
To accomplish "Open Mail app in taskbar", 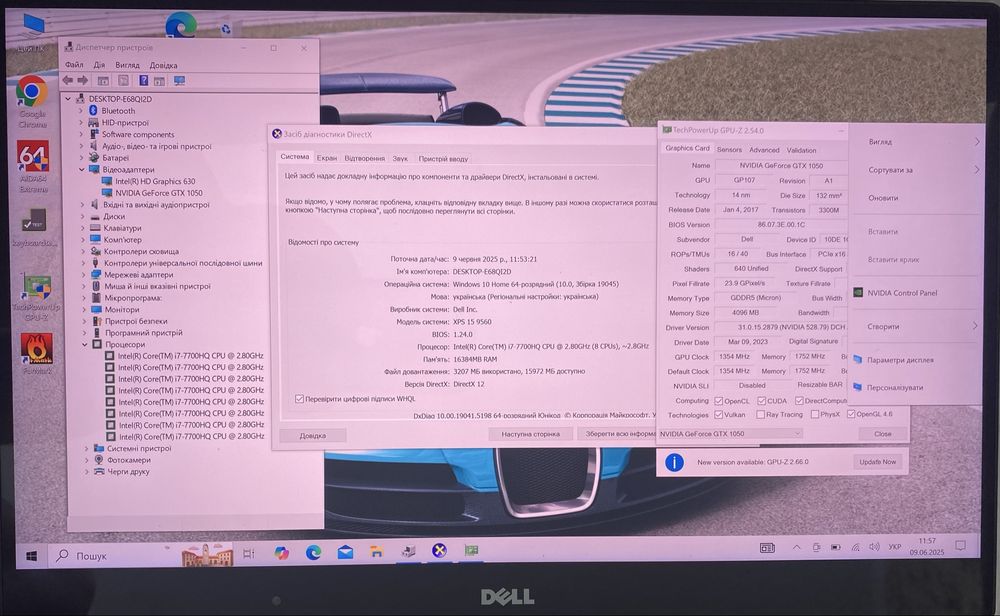I will click(345, 552).
